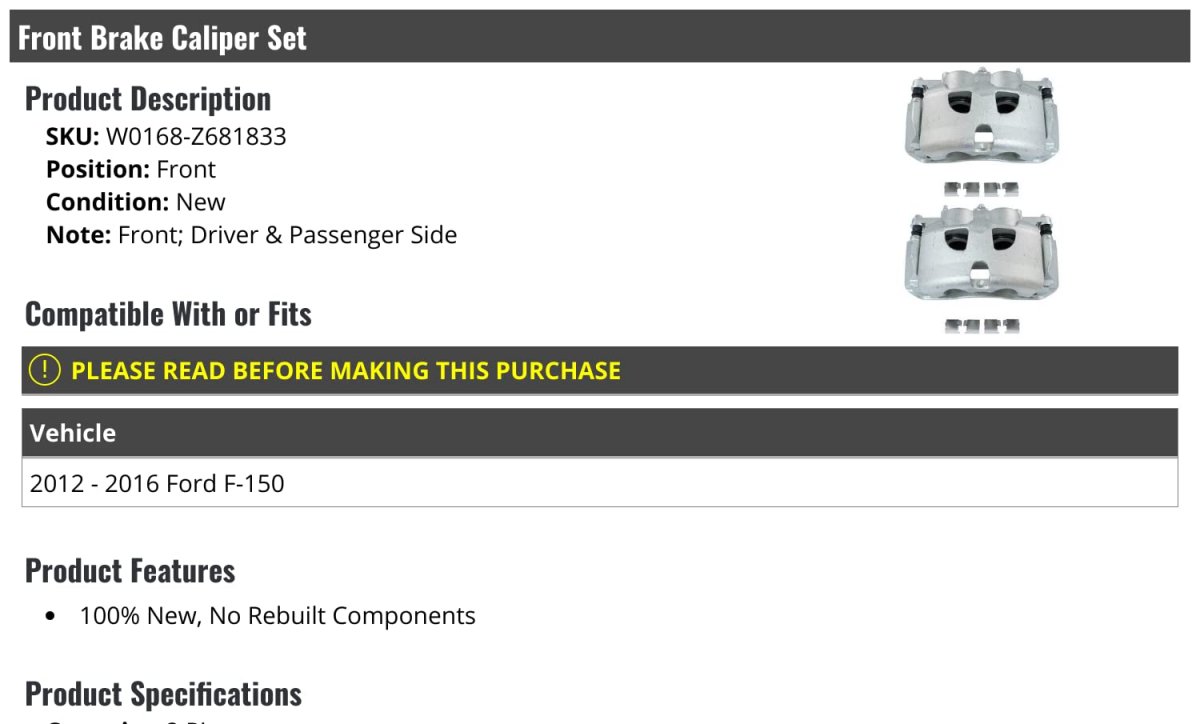
Task: Click the top brake caliper image
Action: click(980, 119)
